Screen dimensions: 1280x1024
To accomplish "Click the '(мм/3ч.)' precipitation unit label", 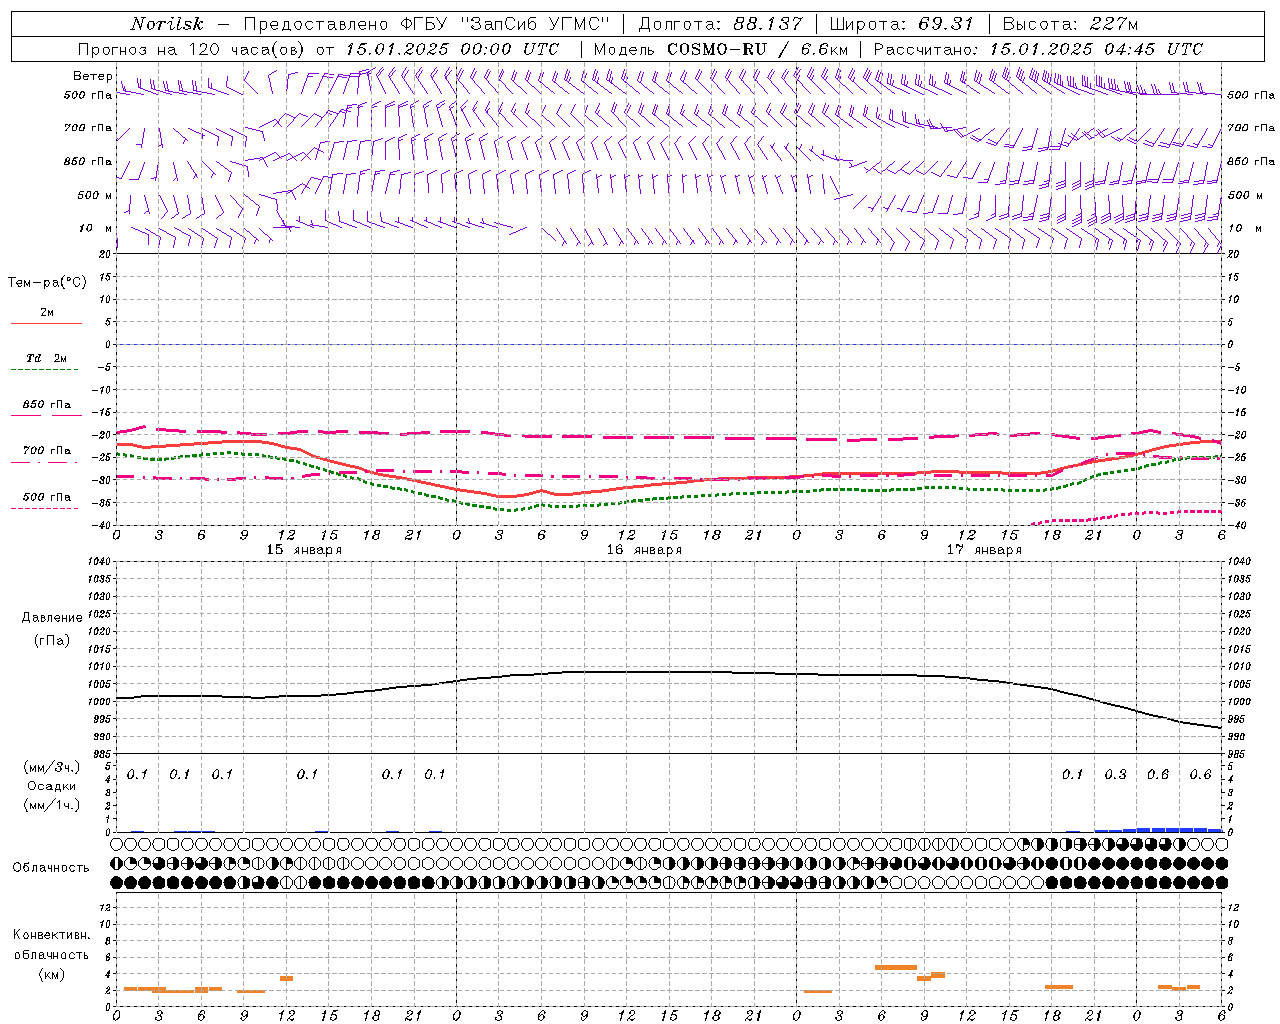I will [51, 767].
